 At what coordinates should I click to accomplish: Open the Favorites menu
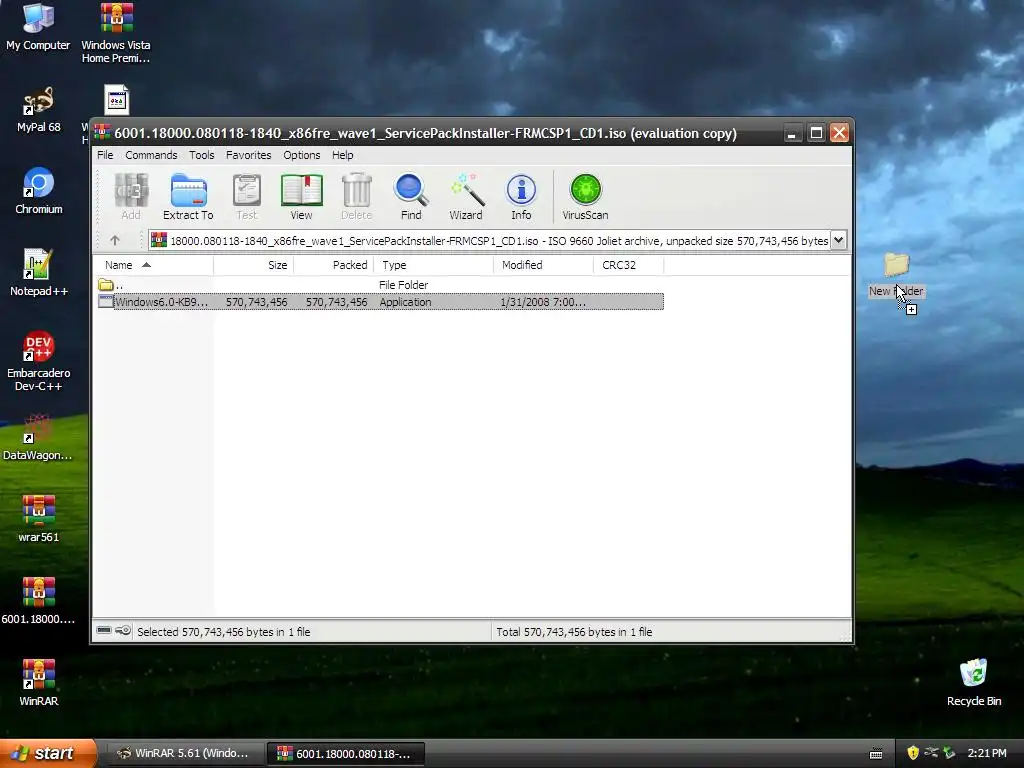click(248, 155)
